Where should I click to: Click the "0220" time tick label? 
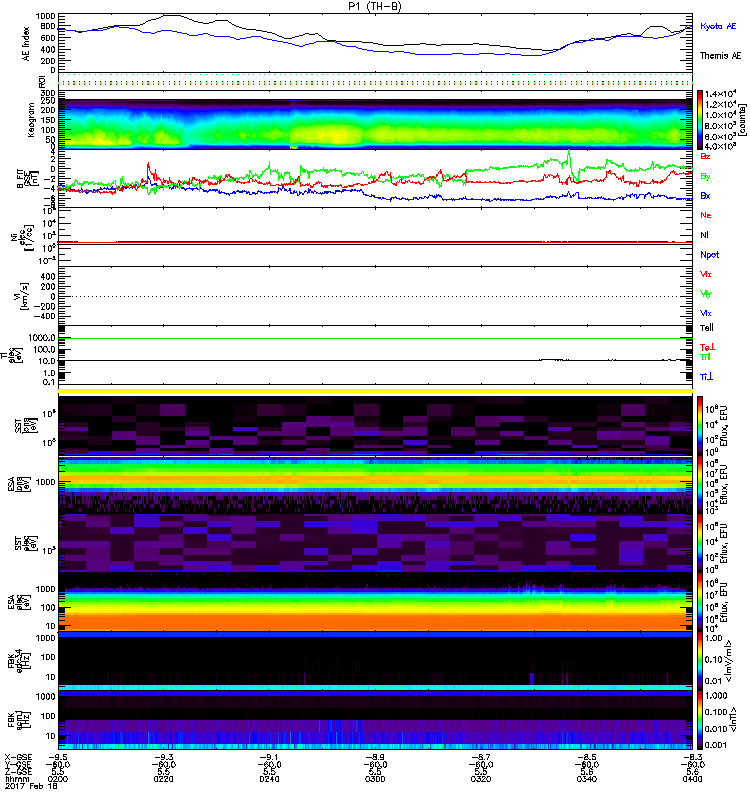163,779
